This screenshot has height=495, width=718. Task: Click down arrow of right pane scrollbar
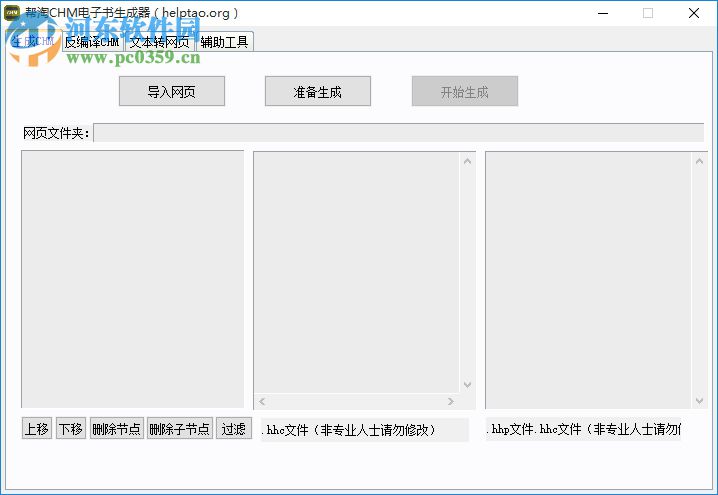(x=699, y=401)
